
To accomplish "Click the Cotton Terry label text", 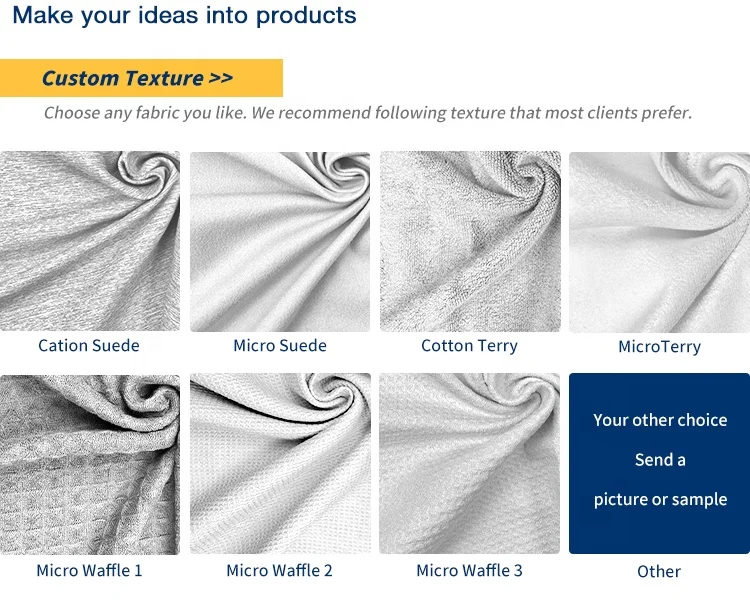I will [x=469, y=346].
